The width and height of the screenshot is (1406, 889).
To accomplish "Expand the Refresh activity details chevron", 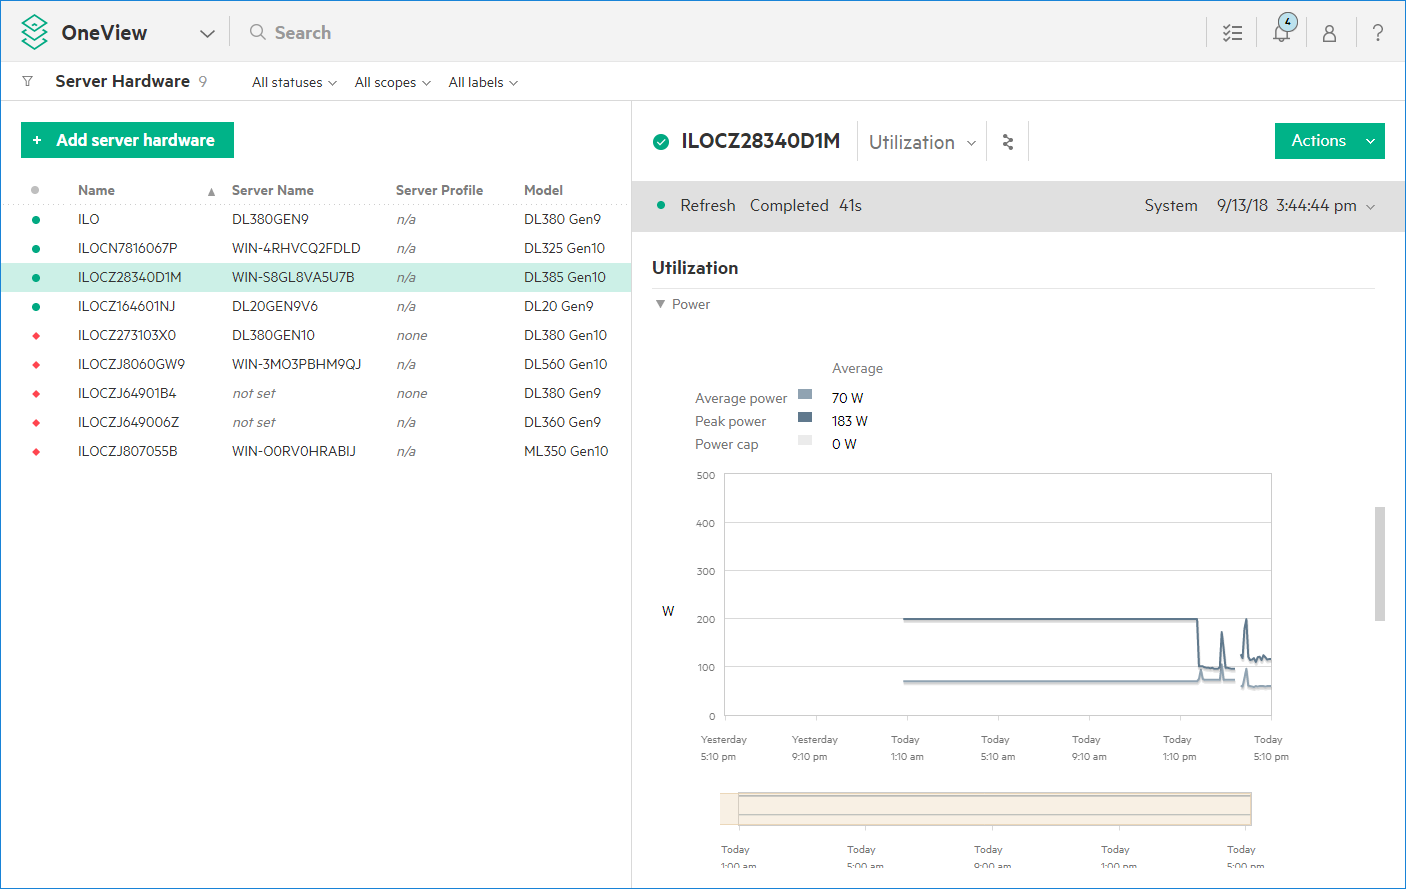I will pos(1371,206).
